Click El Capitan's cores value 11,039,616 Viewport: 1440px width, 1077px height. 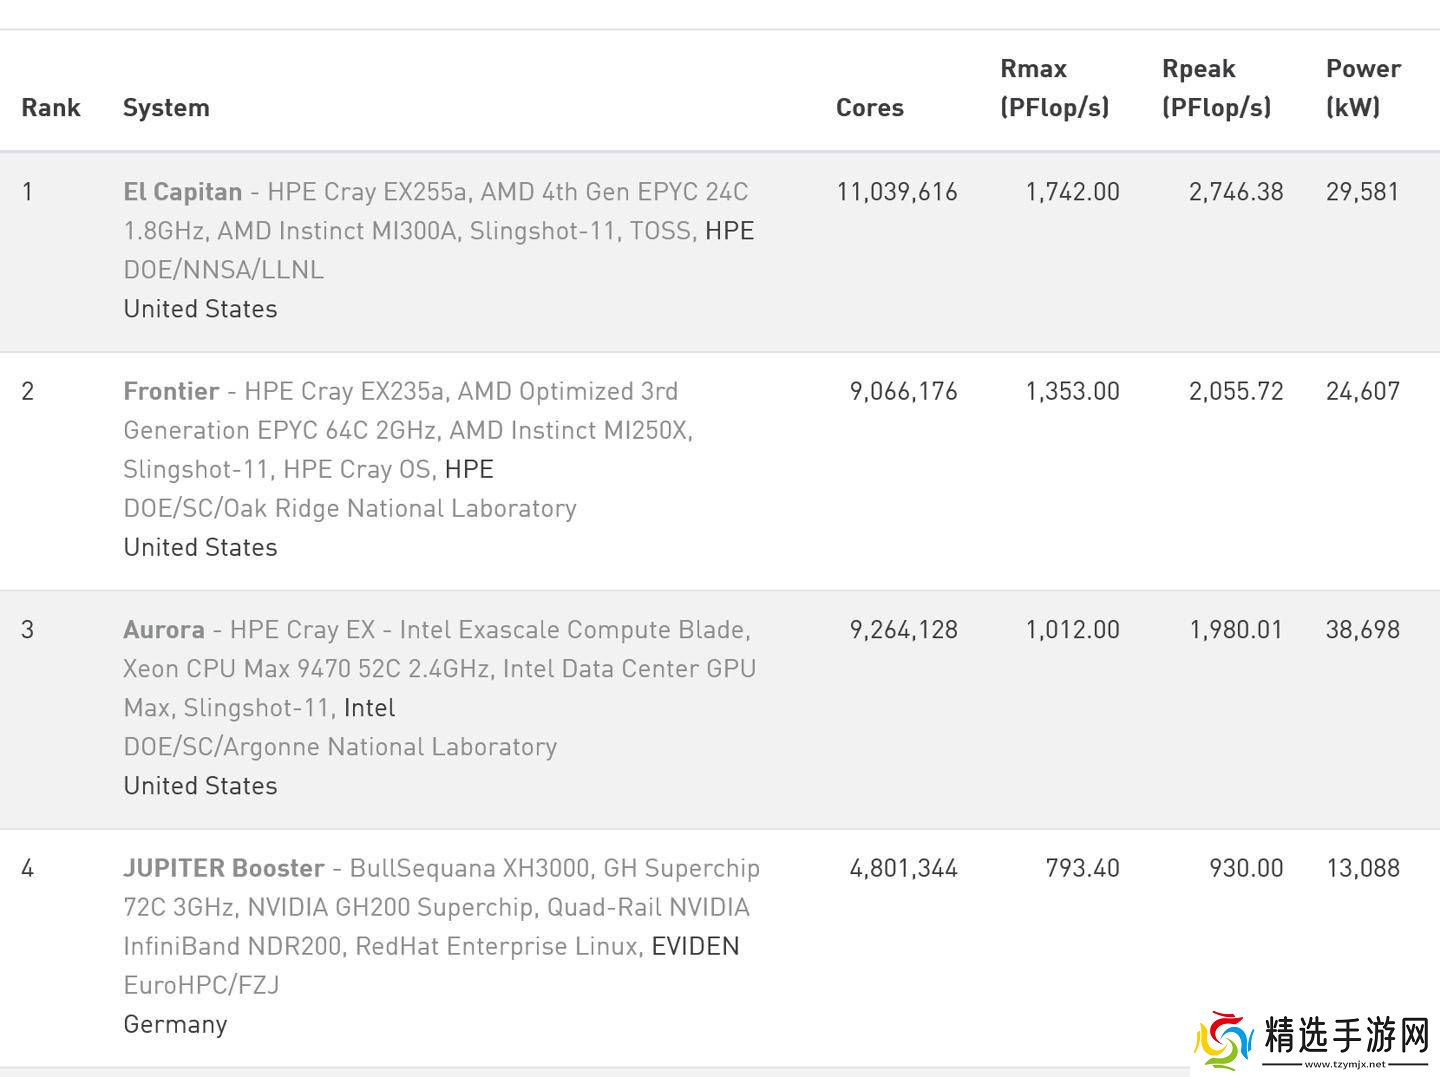click(x=897, y=192)
